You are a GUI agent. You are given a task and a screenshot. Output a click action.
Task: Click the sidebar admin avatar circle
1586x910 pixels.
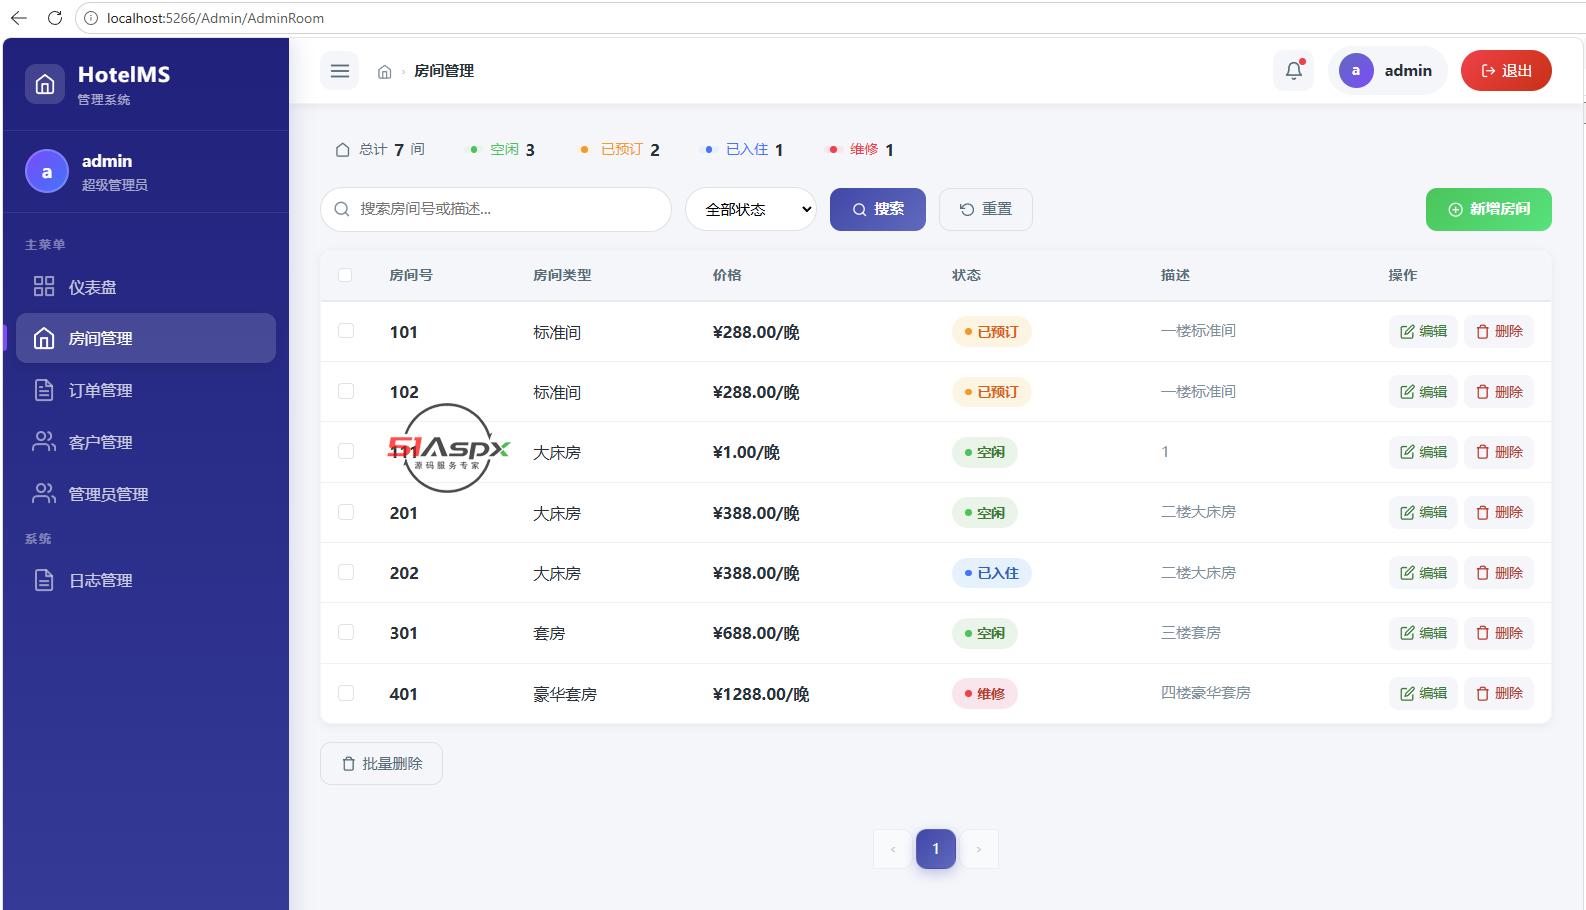(46, 172)
